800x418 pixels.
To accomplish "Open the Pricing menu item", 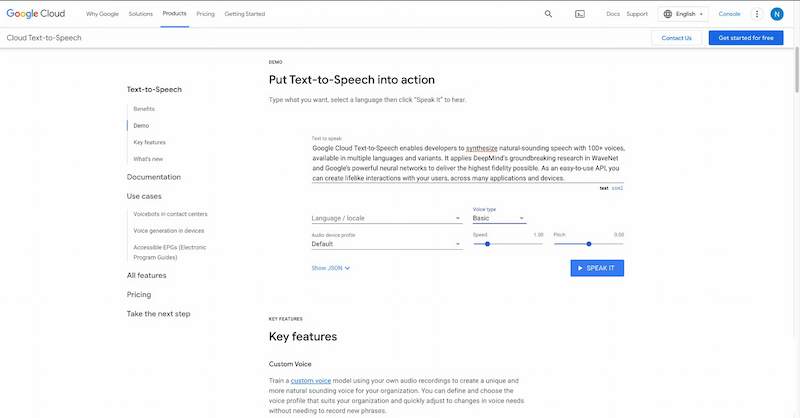I will [x=205, y=14].
